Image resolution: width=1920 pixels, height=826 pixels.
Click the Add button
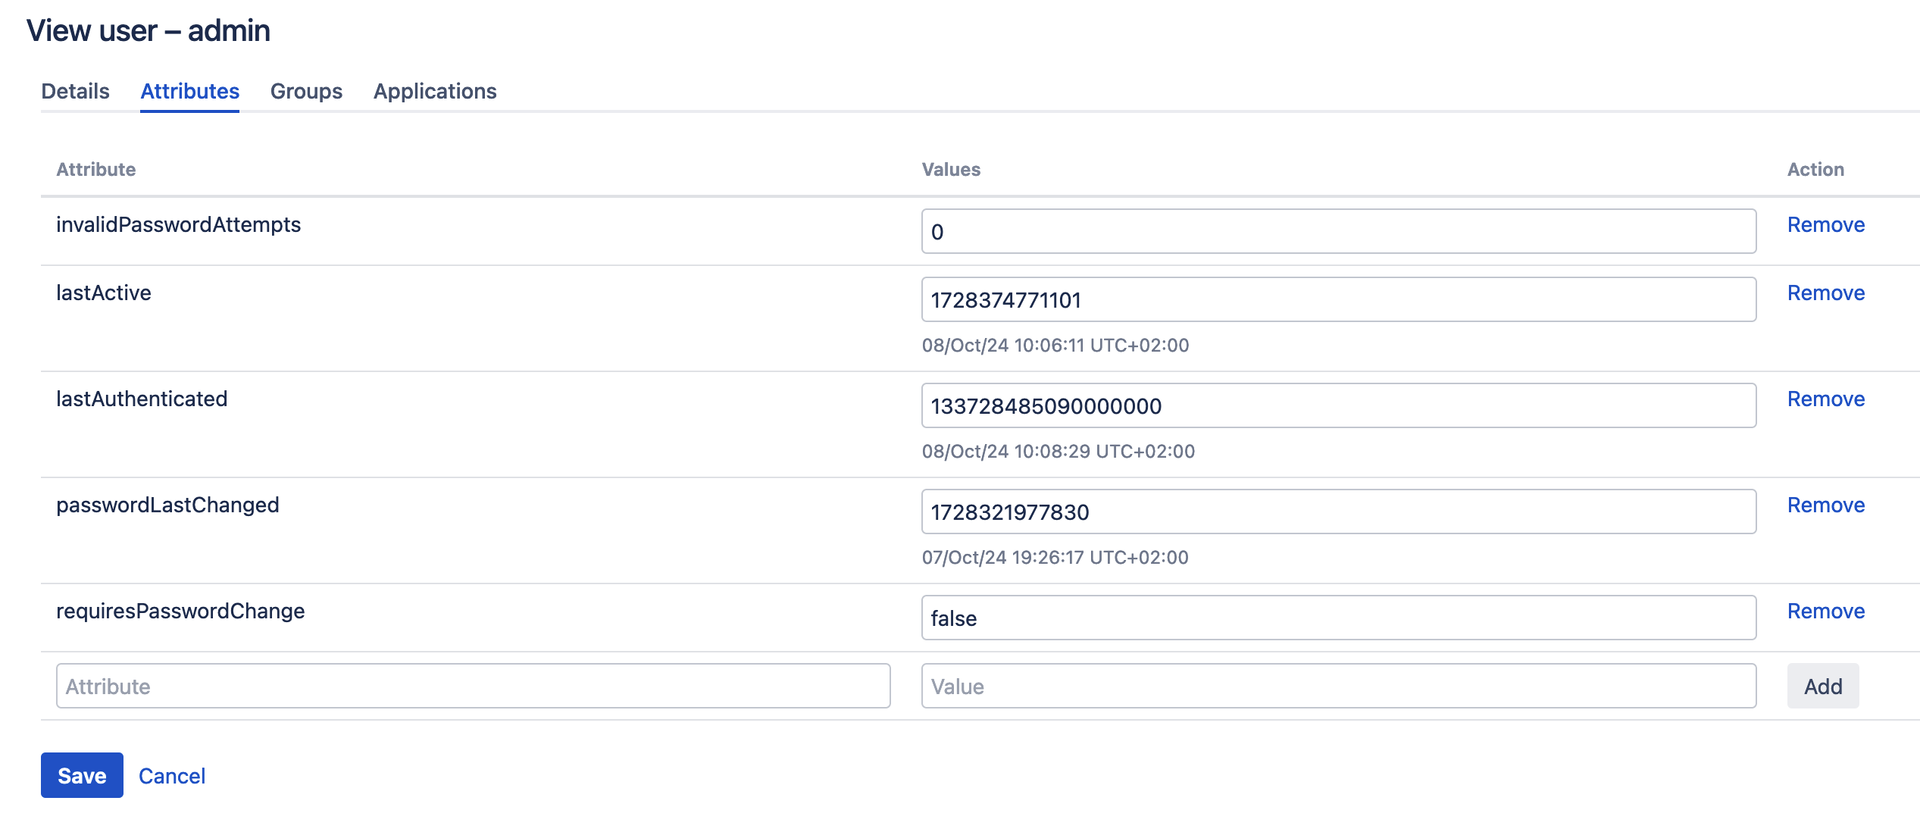click(x=1823, y=686)
